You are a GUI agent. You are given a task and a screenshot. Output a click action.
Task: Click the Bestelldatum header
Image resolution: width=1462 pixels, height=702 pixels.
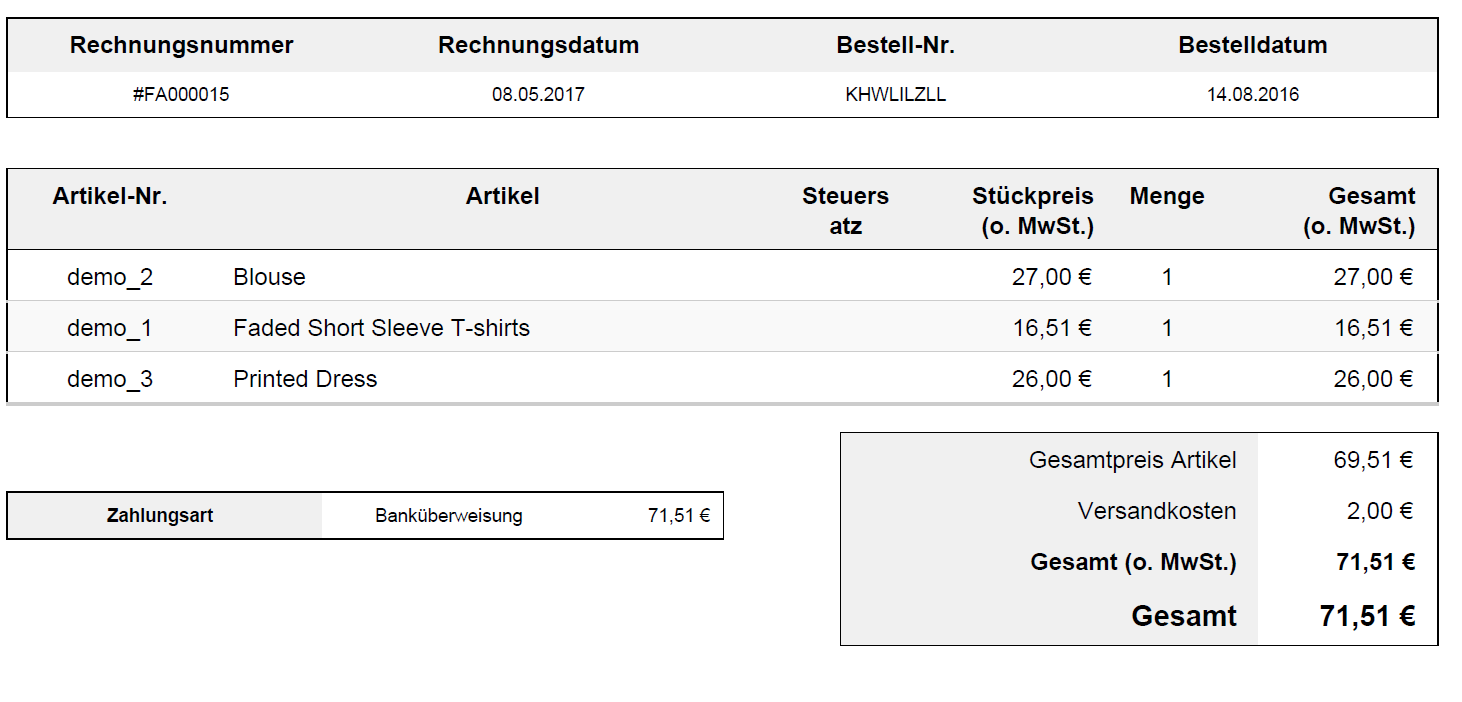click(1252, 45)
